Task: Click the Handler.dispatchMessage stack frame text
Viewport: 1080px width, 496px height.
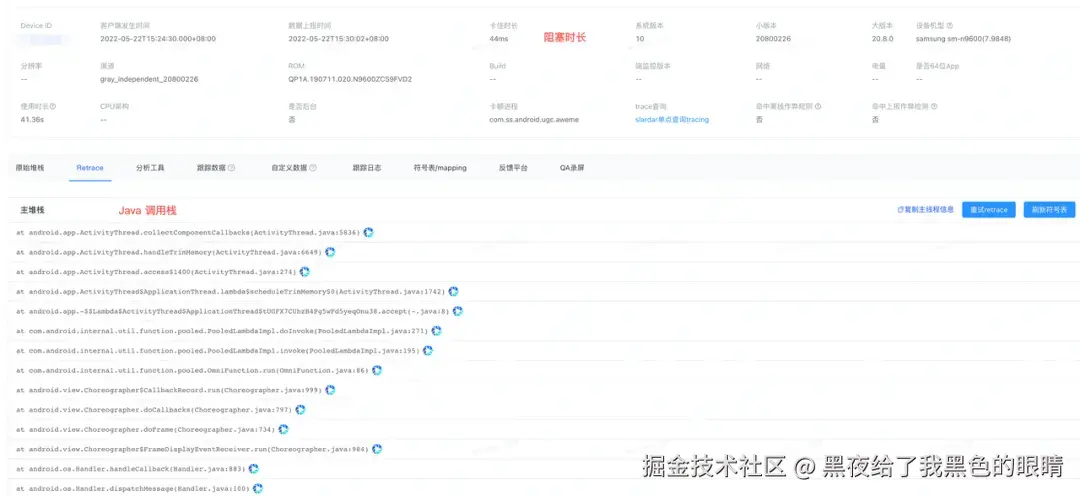Action: (x=132, y=488)
